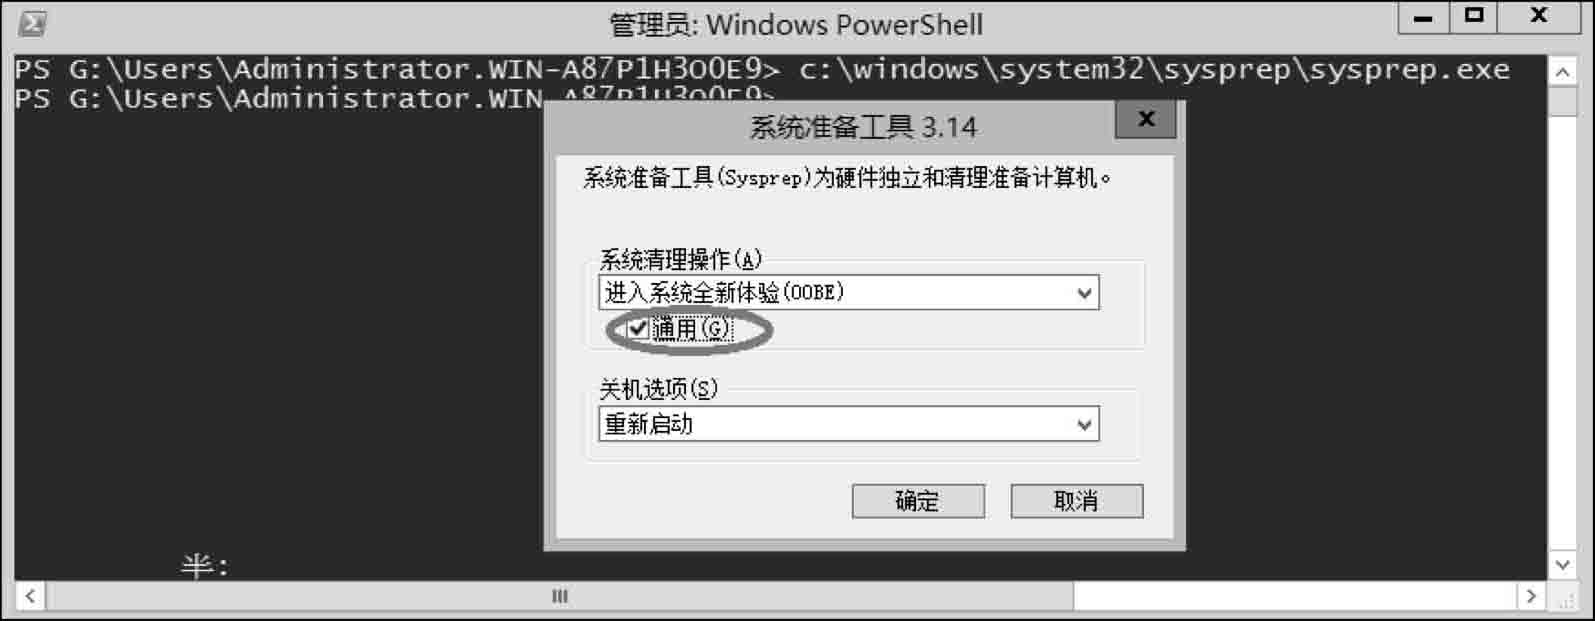
Task: Toggle the 通用(G) checkbox
Action: click(638, 328)
